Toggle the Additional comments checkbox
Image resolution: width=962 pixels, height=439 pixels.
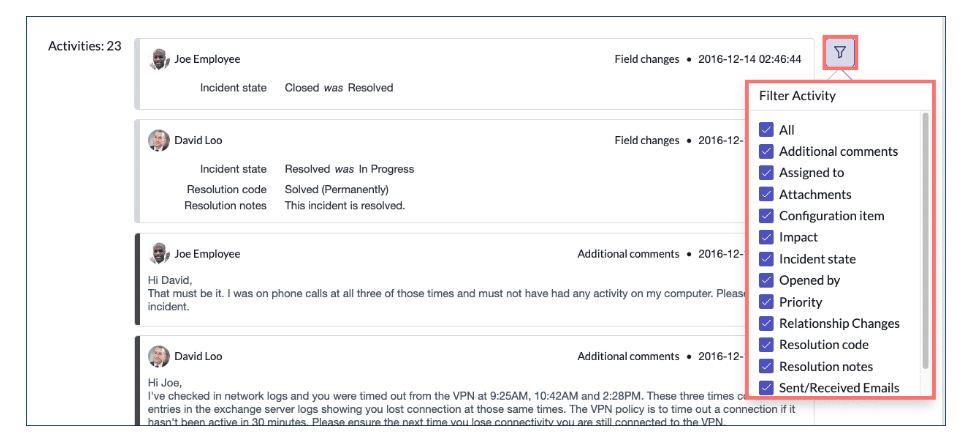(766, 152)
